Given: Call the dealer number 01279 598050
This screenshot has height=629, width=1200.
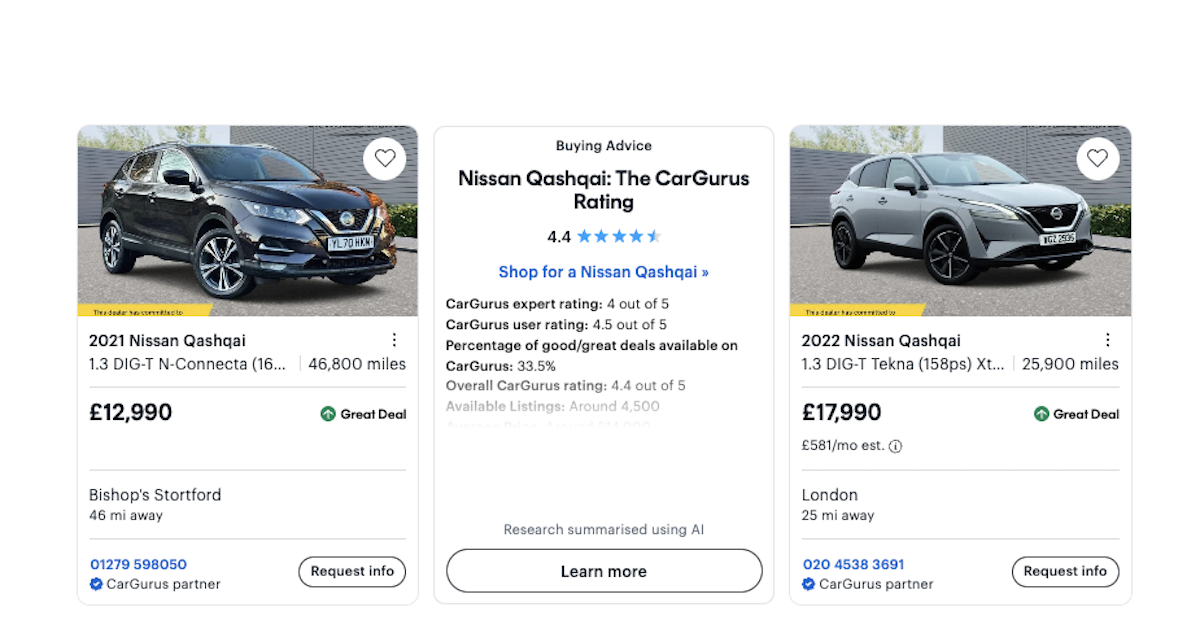Looking at the screenshot, I should [138, 564].
